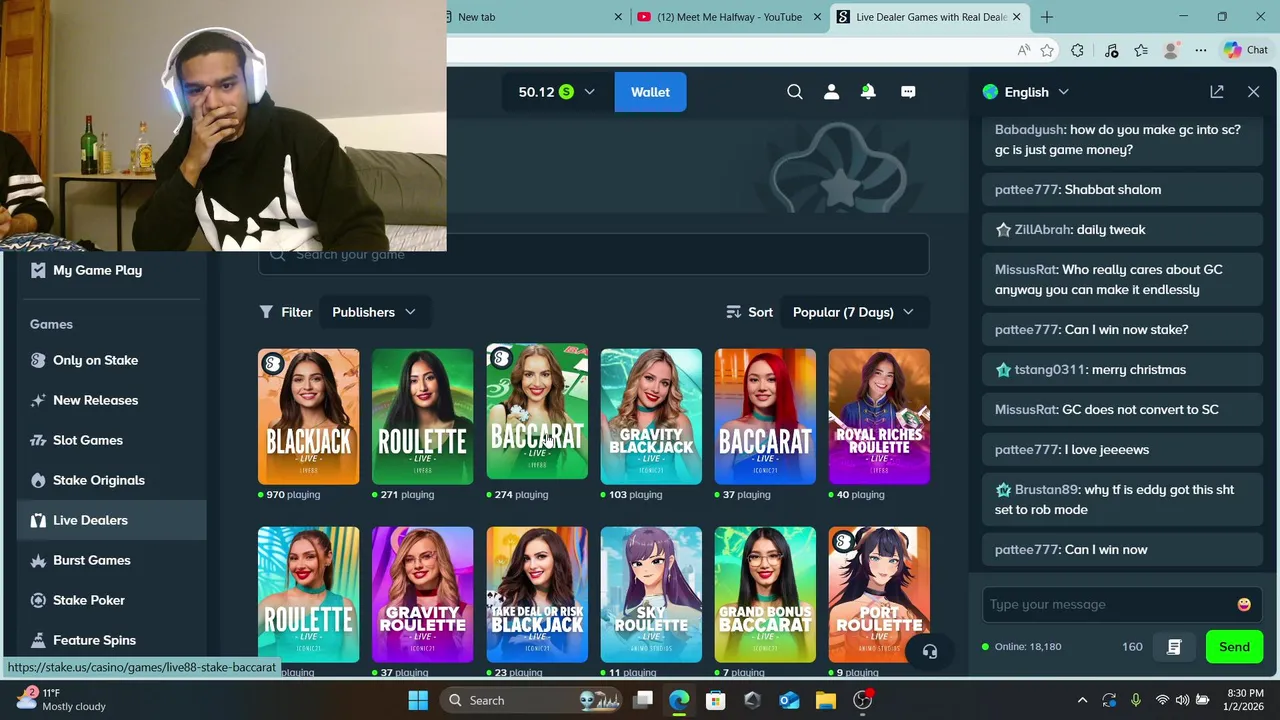Close the chat panel
The width and height of the screenshot is (1280, 720).
[1254, 92]
